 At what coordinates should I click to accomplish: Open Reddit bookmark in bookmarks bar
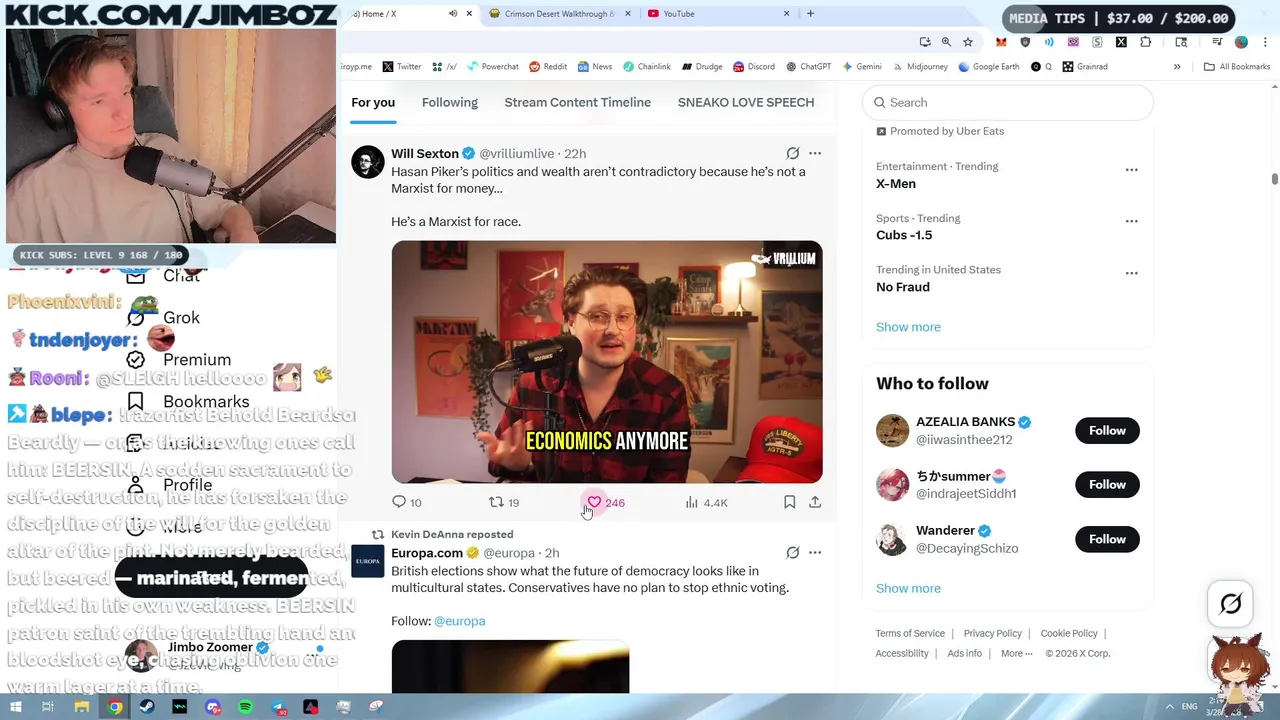548,67
